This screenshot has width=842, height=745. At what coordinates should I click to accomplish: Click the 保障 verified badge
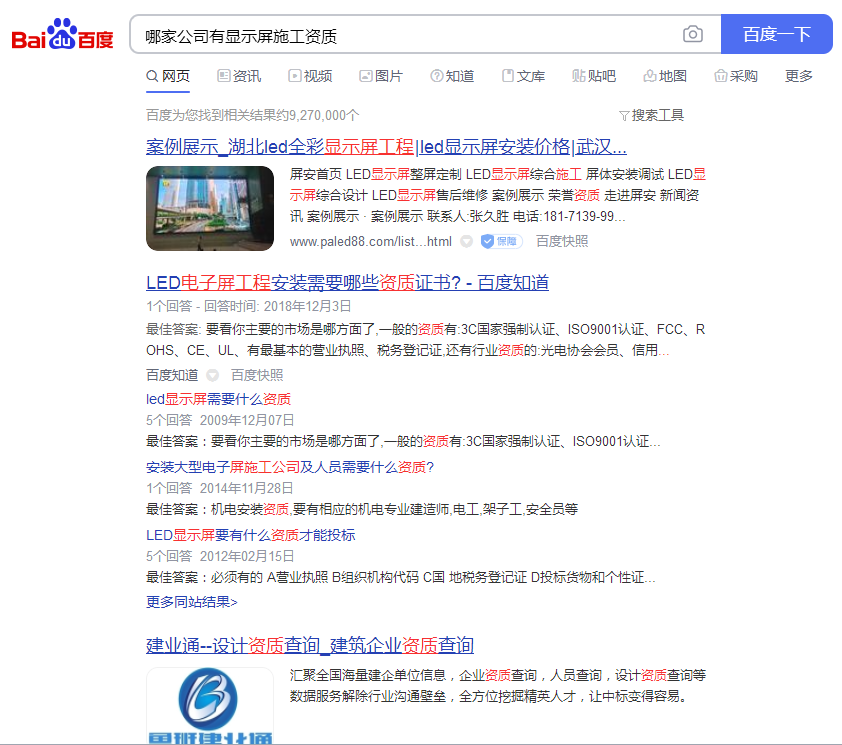coord(502,242)
